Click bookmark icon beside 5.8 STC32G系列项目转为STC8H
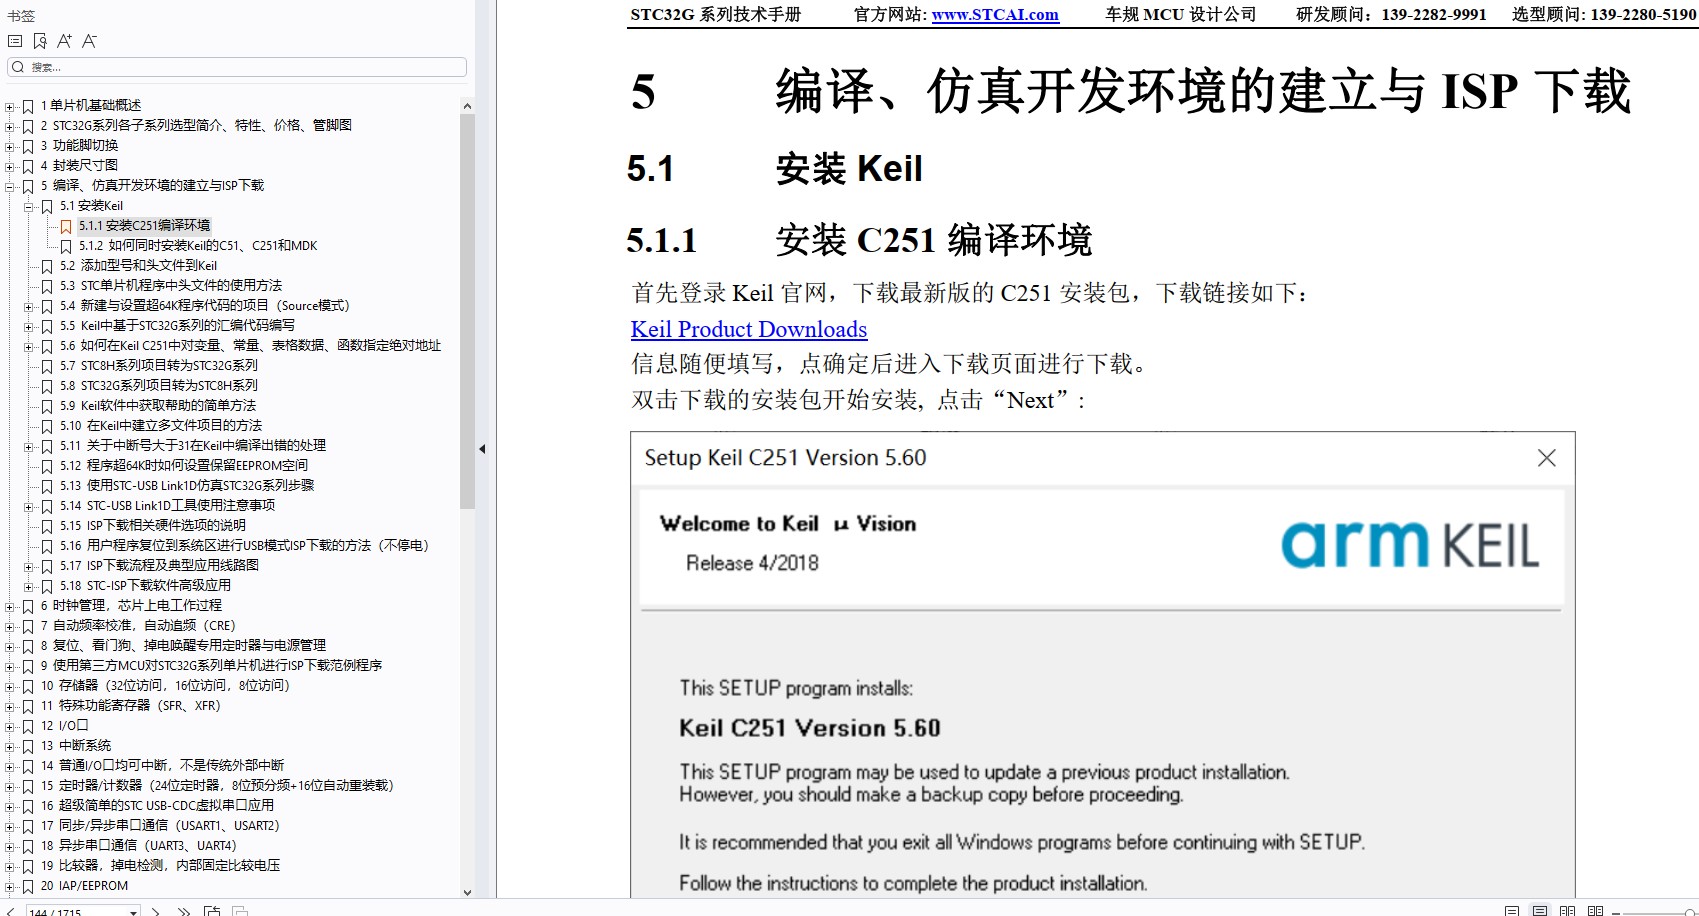The image size is (1699, 916). click(47, 386)
